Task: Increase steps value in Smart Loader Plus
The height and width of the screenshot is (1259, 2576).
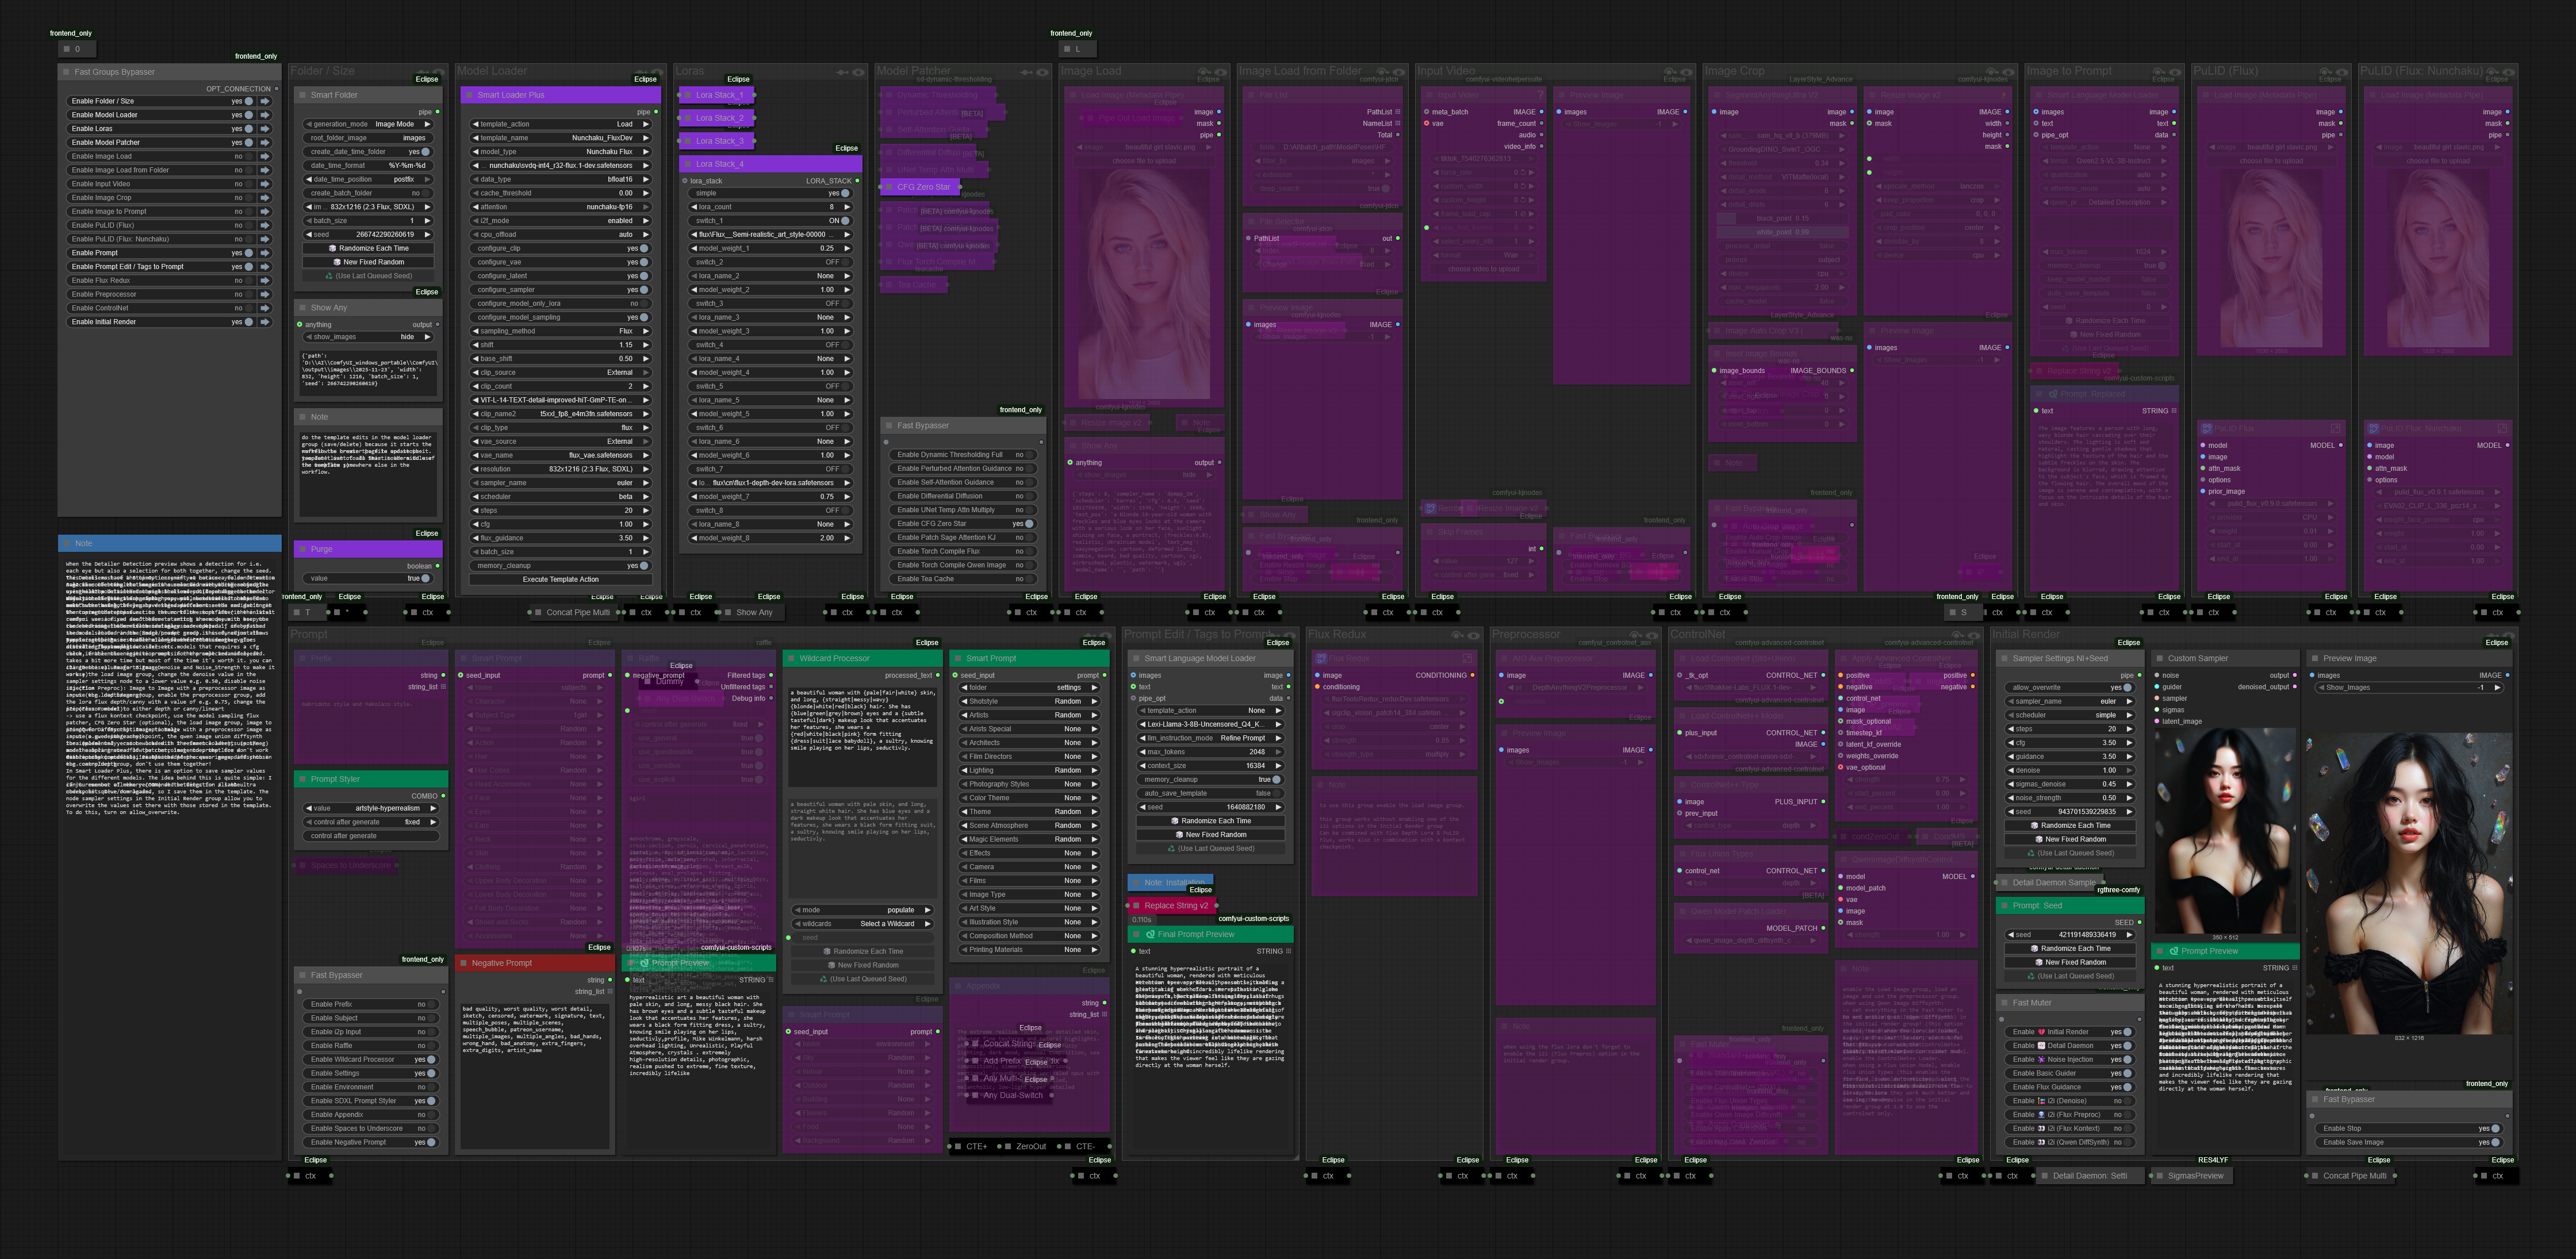Action: click(646, 510)
